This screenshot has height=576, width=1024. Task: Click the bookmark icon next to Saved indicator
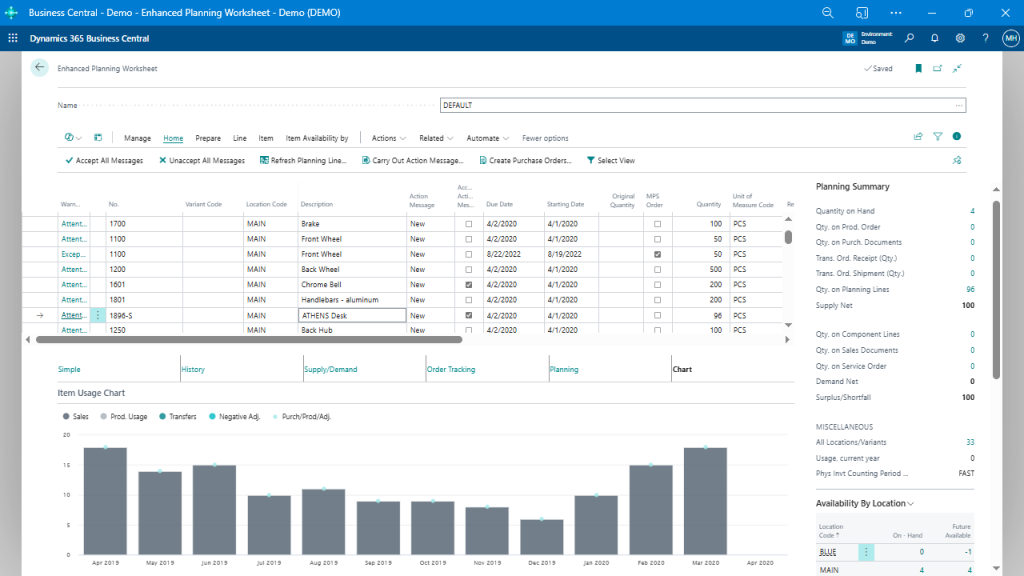pyautogui.click(x=919, y=68)
